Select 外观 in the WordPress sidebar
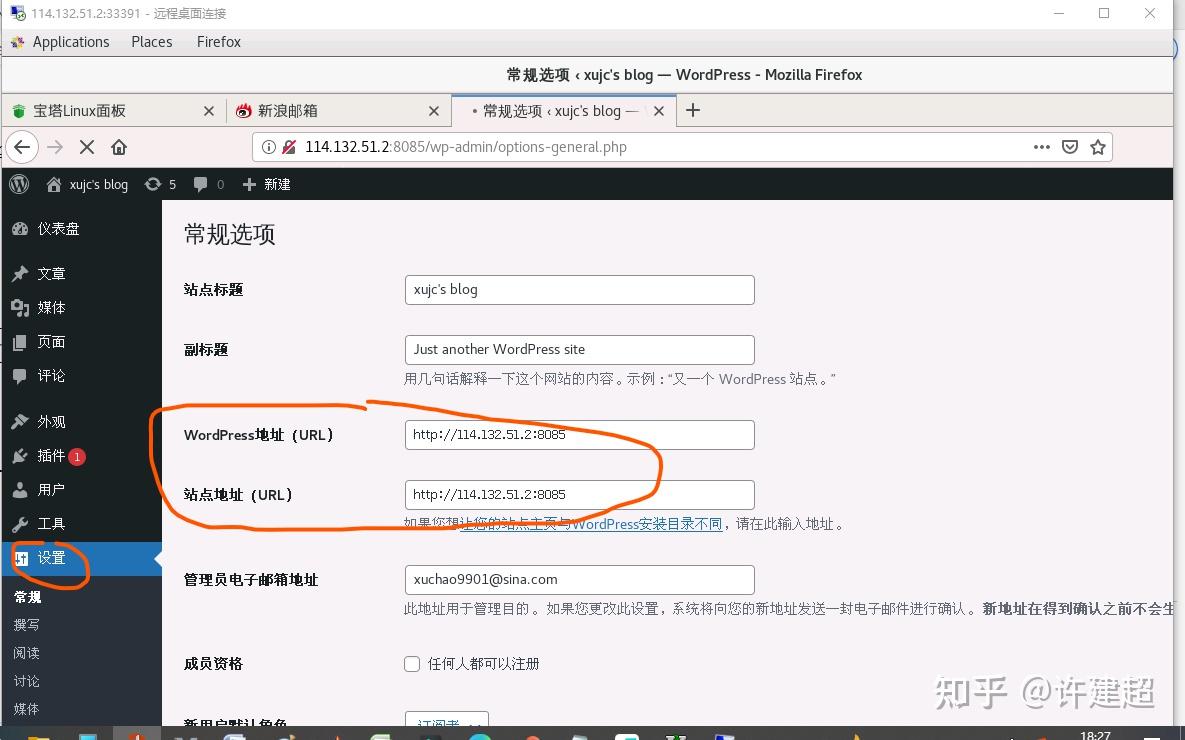Screen dimensions: 1185x740 click(x=47, y=421)
